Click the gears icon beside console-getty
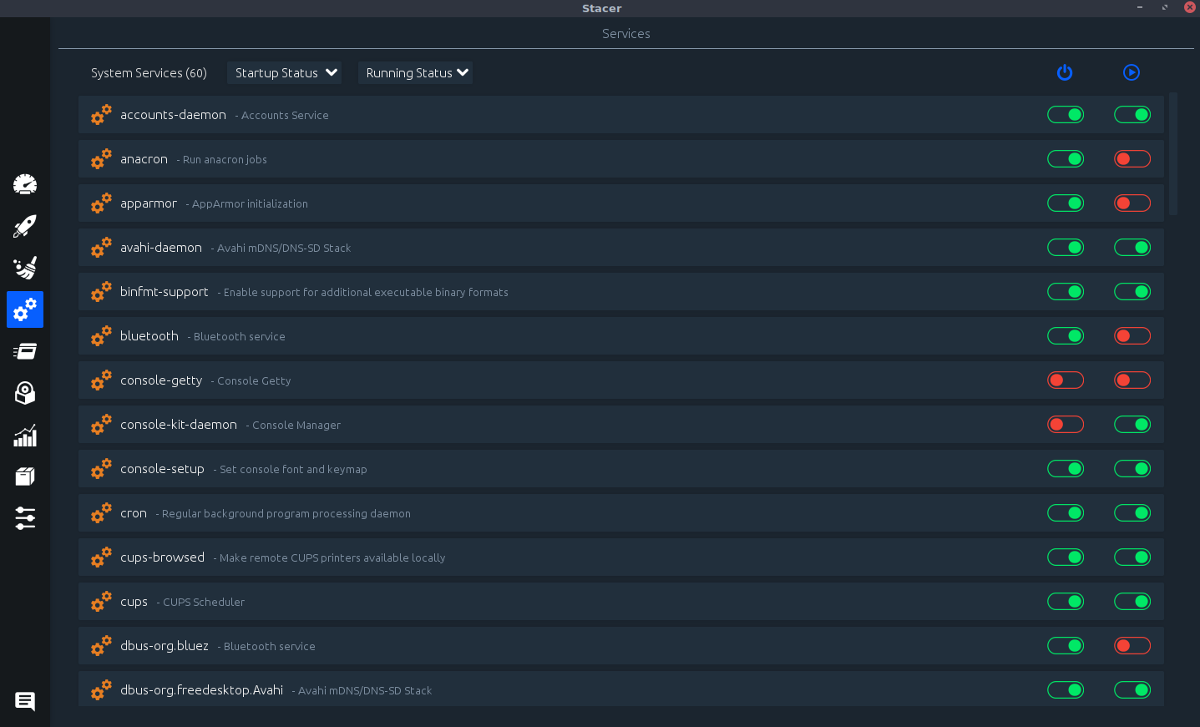The height and width of the screenshot is (727, 1200). pyautogui.click(x=101, y=380)
